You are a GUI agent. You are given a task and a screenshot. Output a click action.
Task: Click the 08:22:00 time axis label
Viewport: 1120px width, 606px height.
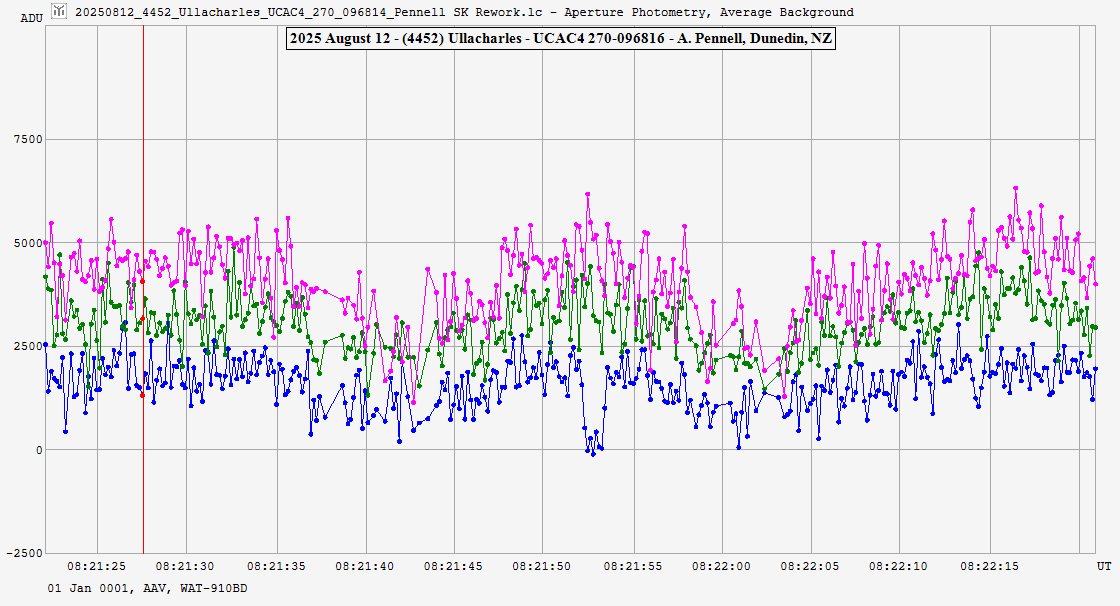[722, 566]
